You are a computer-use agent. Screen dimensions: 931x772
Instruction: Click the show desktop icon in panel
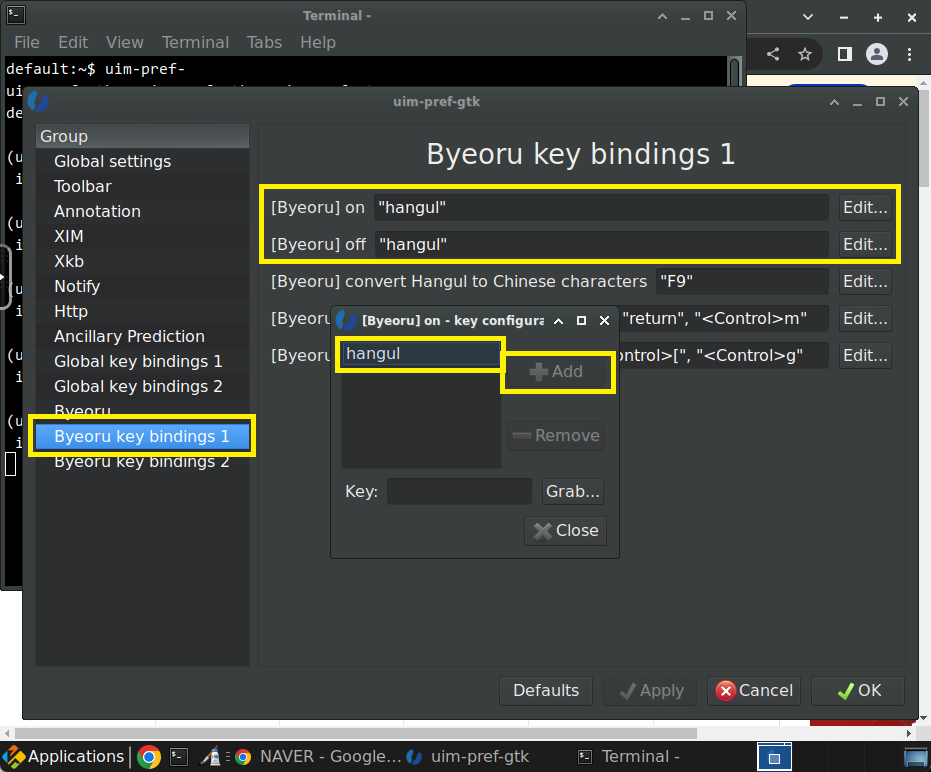[x=916, y=758]
